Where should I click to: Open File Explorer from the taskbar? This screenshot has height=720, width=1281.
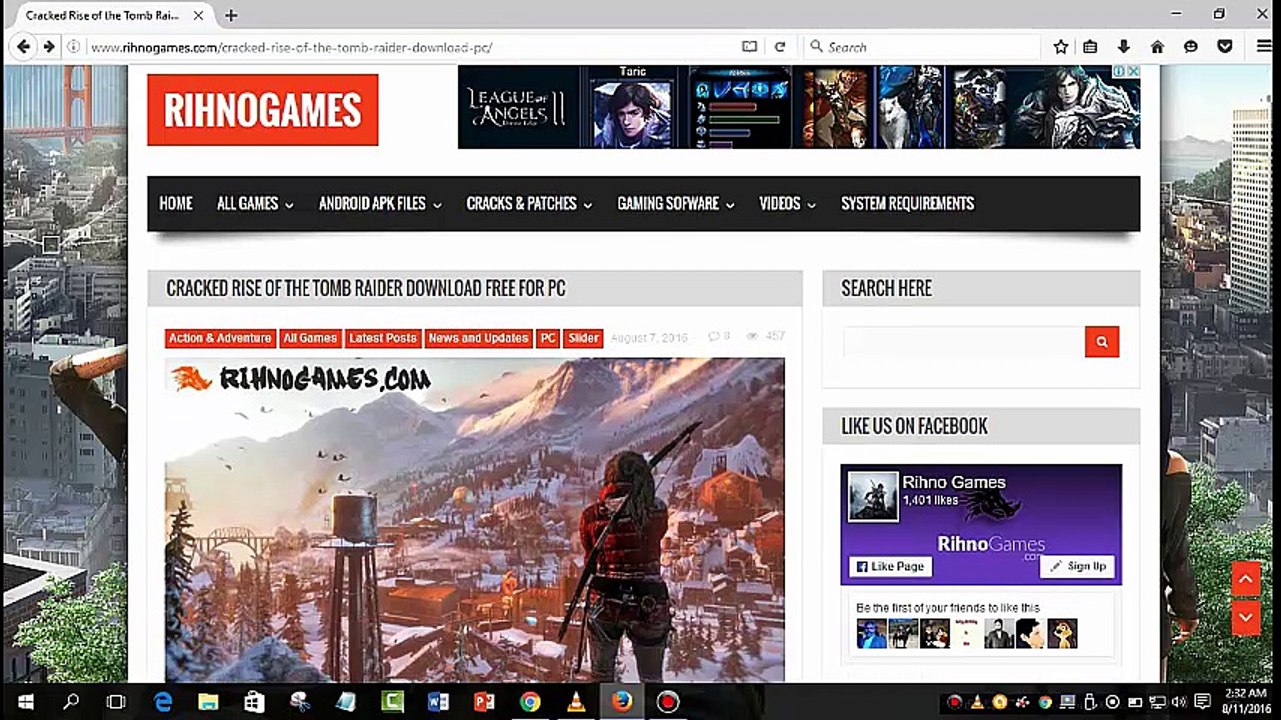tap(208, 702)
